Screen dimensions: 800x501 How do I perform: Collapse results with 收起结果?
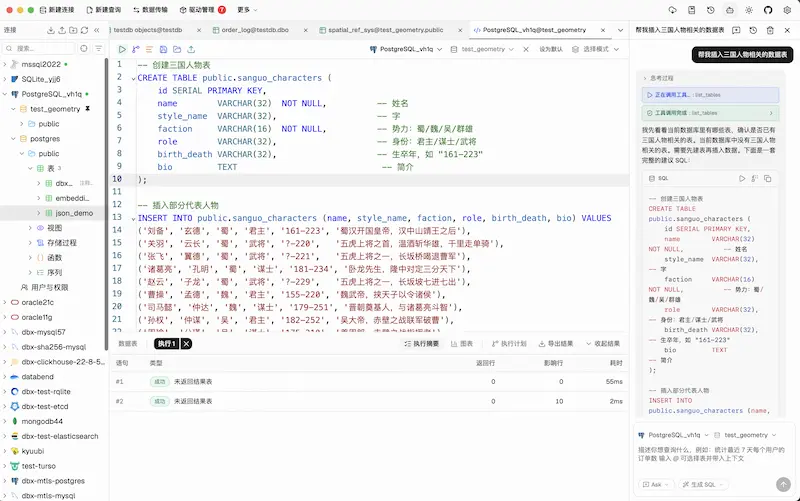pos(603,344)
